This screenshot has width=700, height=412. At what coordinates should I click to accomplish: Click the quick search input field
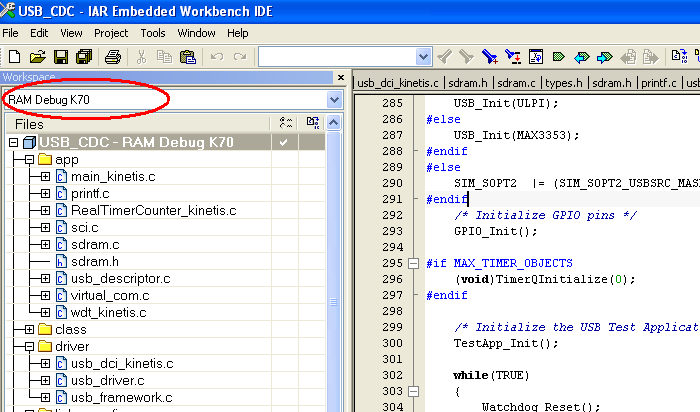[337, 57]
